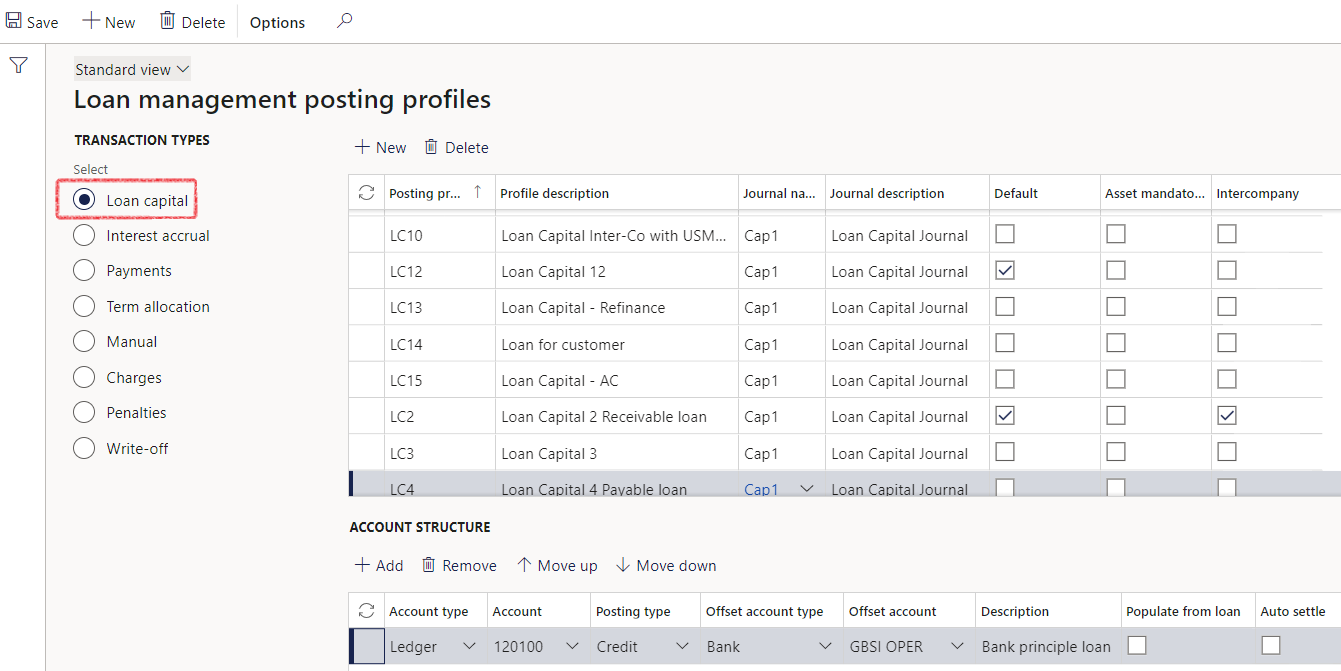Open the Options menu

tap(277, 22)
